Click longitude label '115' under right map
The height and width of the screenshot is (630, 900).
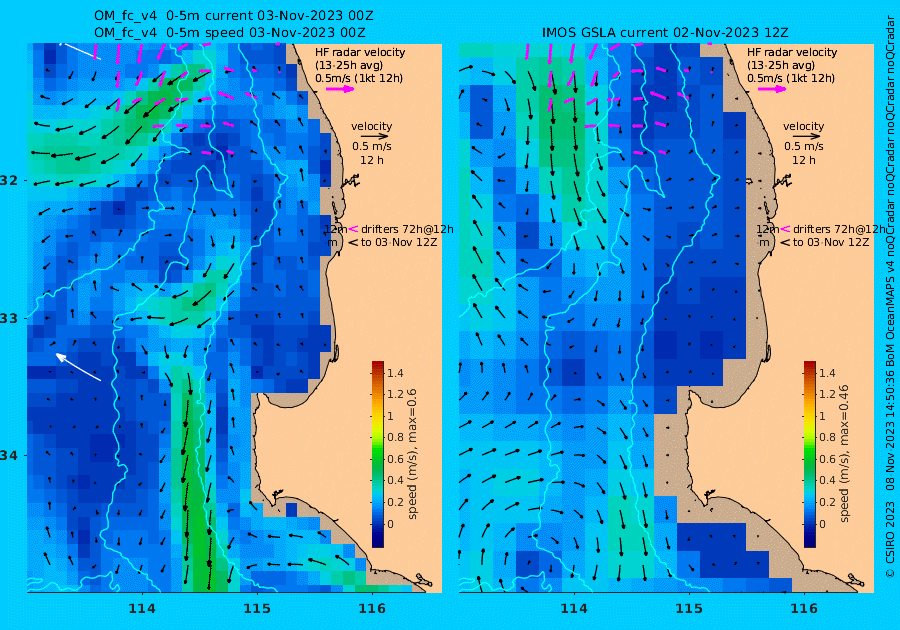[689, 608]
